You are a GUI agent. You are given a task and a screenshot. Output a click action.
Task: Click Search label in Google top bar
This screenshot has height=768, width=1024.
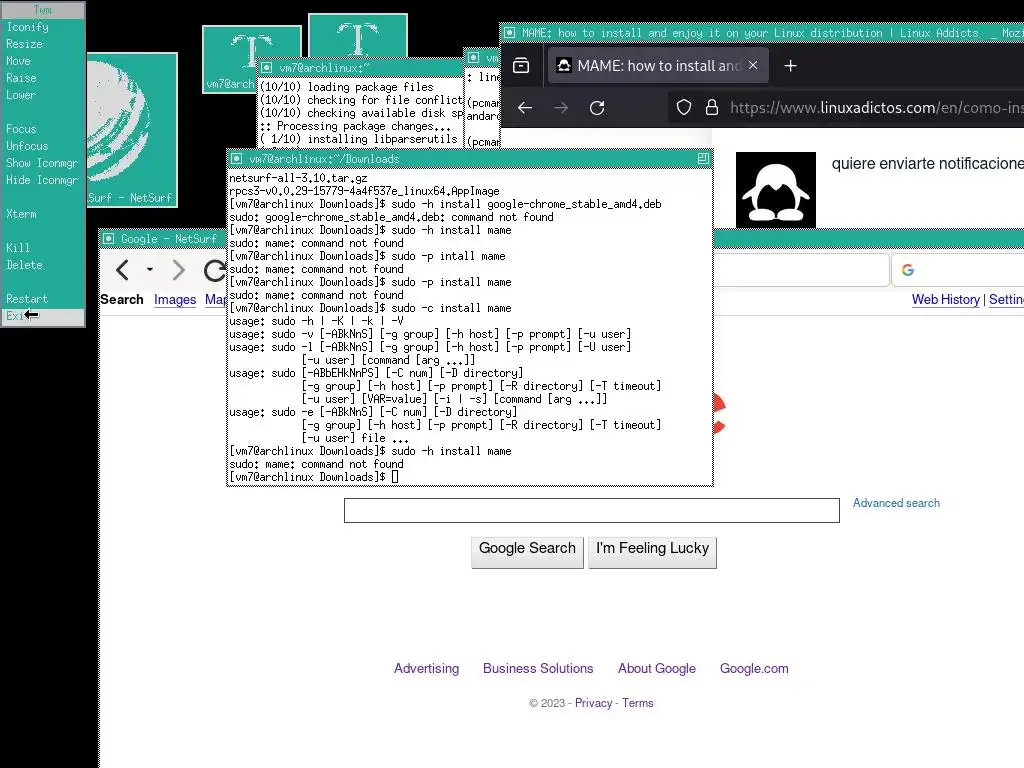(x=121, y=299)
